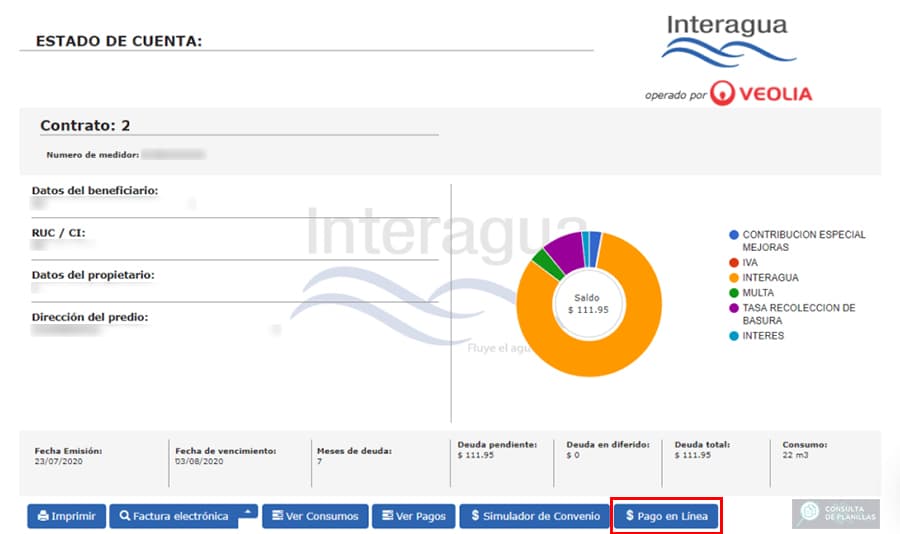Click the ESTADO DE CUENTA heading

[119, 41]
